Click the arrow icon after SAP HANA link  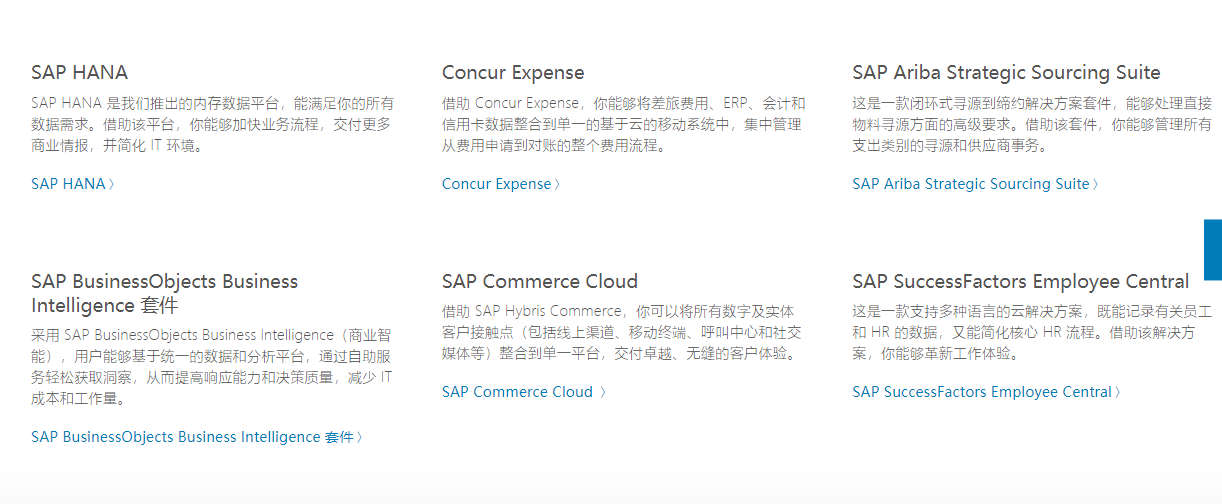click(x=112, y=184)
